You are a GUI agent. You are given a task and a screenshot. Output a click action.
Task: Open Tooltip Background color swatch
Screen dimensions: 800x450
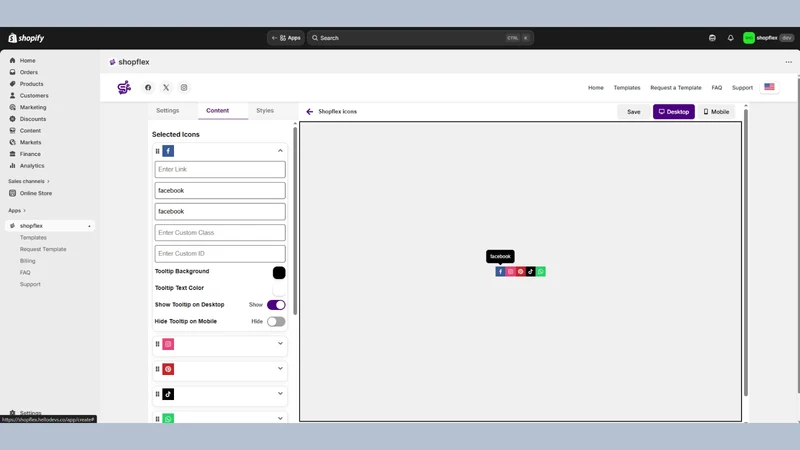click(x=279, y=273)
